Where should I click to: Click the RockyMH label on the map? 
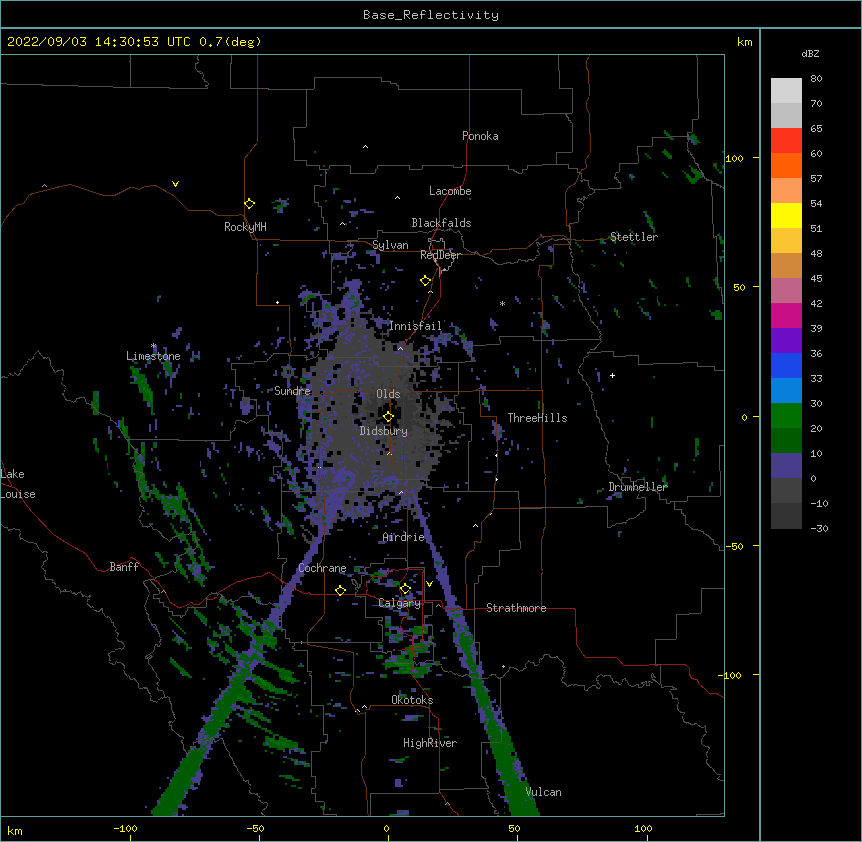[245, 227]
